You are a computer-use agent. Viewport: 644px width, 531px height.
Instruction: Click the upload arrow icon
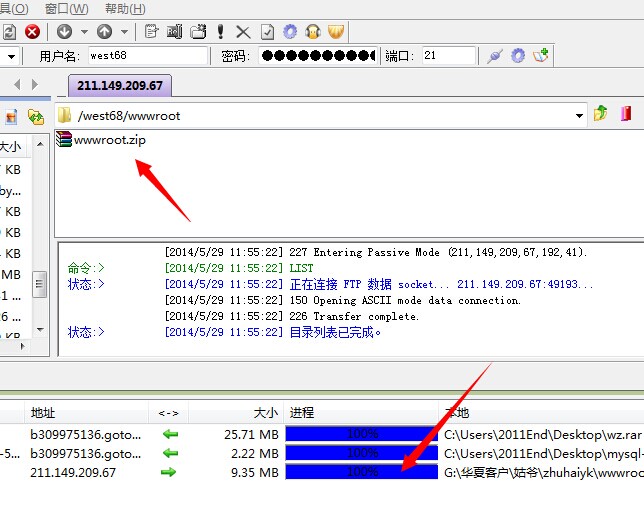(104, 32)
